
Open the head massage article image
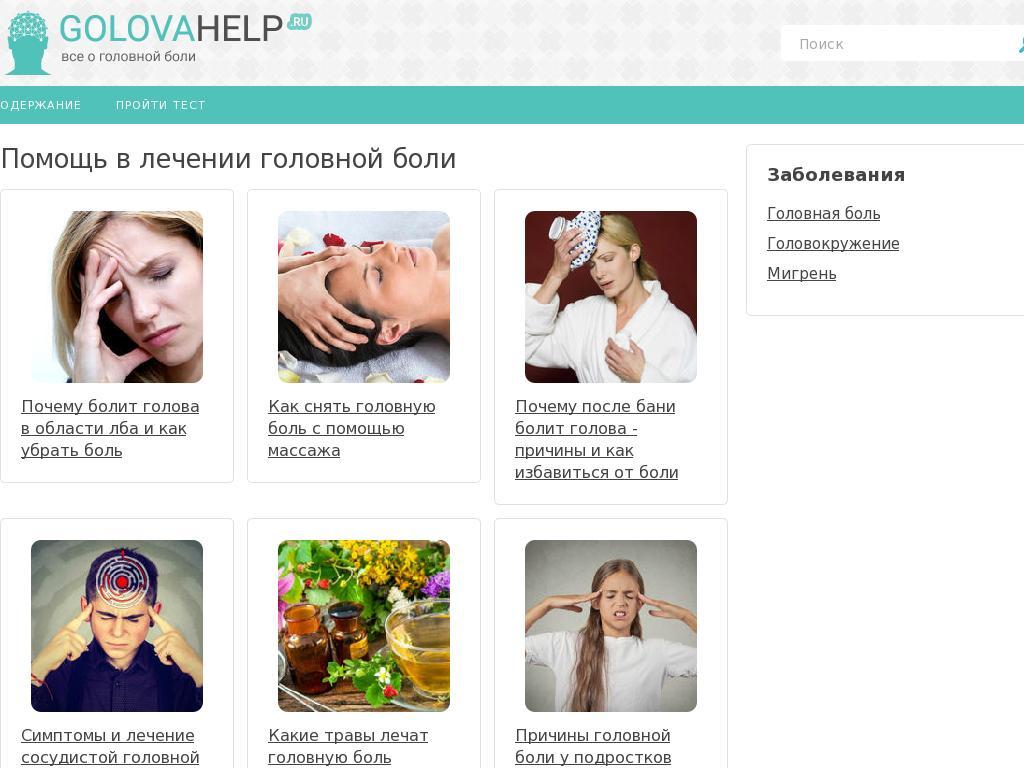(364, 296)
